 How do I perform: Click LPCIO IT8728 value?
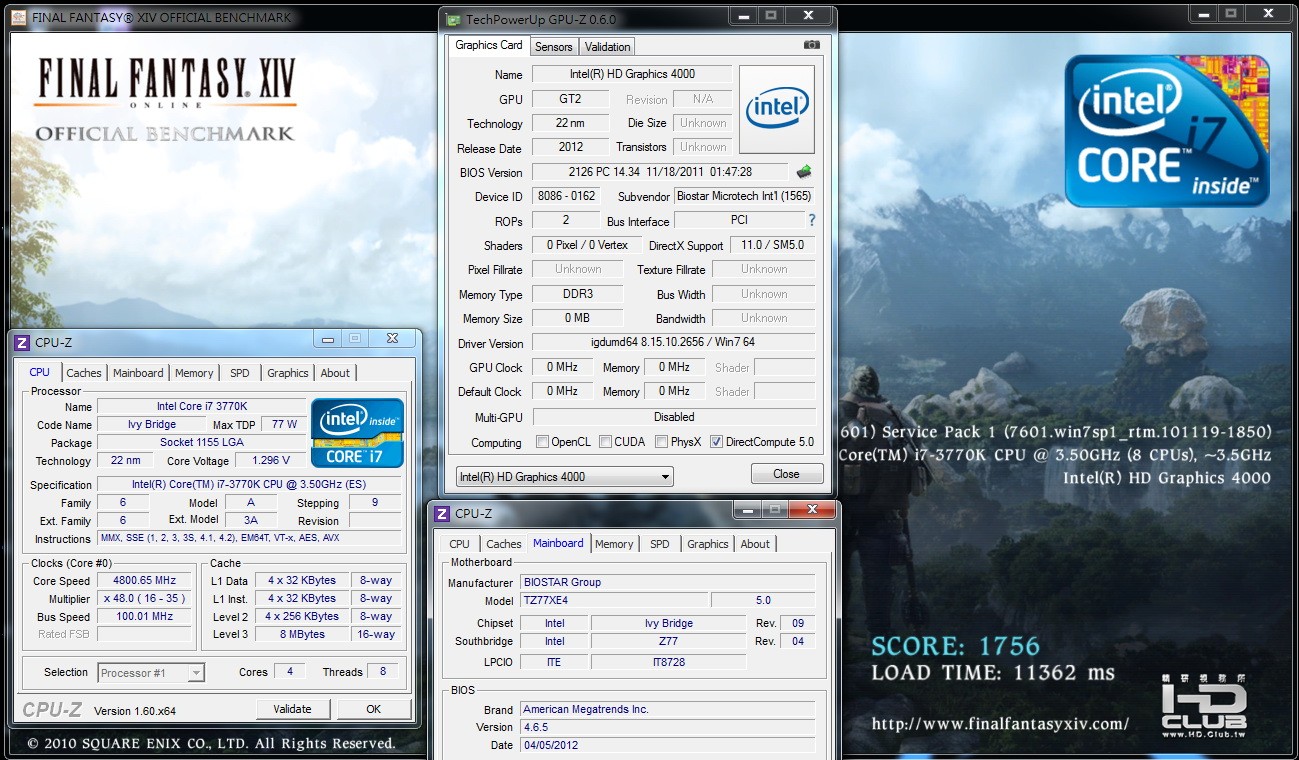tap(668, 662)
